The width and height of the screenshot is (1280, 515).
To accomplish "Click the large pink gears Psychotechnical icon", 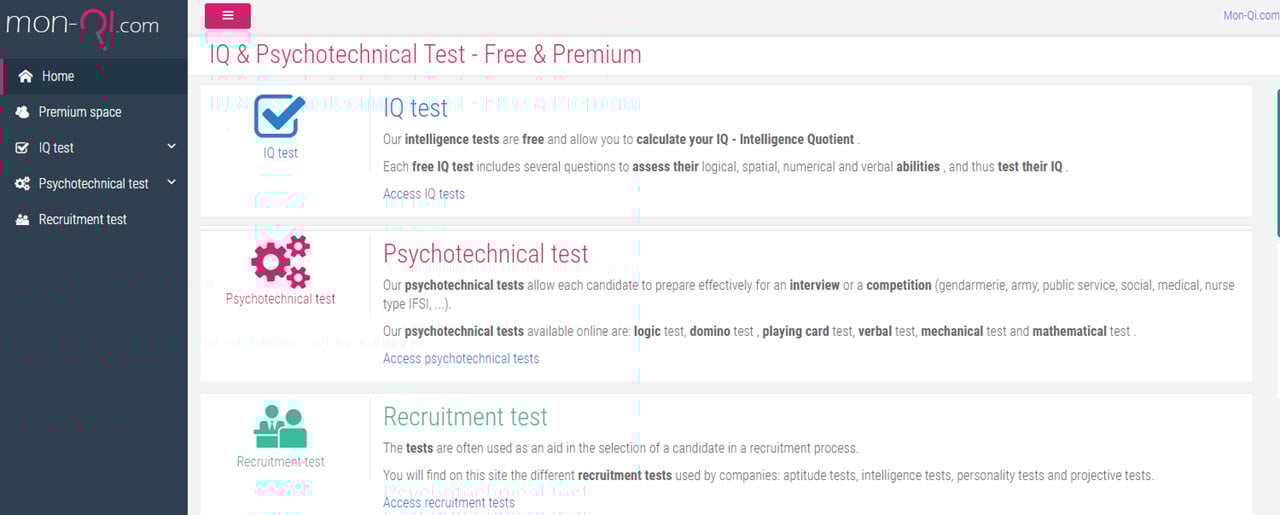I will point(281,261).
